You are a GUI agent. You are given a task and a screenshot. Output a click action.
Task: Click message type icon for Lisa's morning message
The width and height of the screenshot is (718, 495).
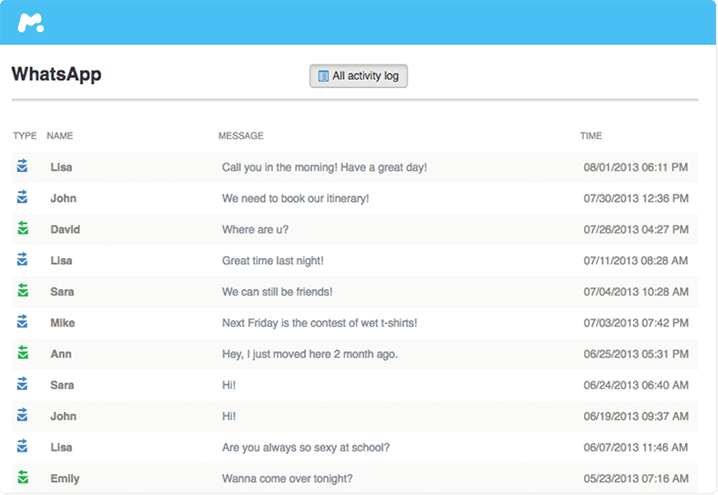pos(22,167)
